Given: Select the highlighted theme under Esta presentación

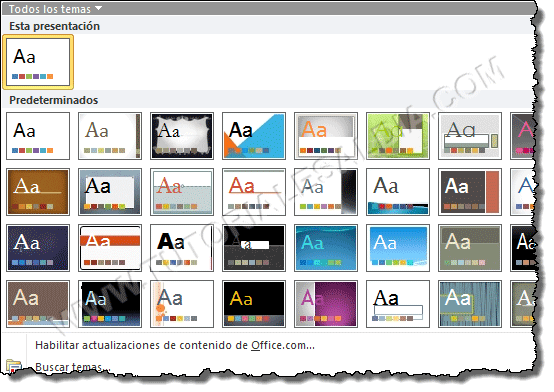Looking at the screenshot, I should [x=38, y=62].
